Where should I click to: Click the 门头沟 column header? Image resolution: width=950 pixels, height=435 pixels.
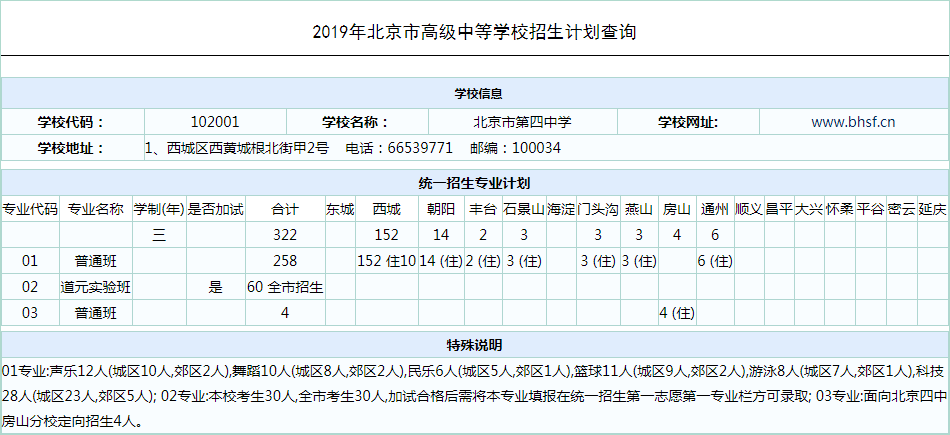598,209
